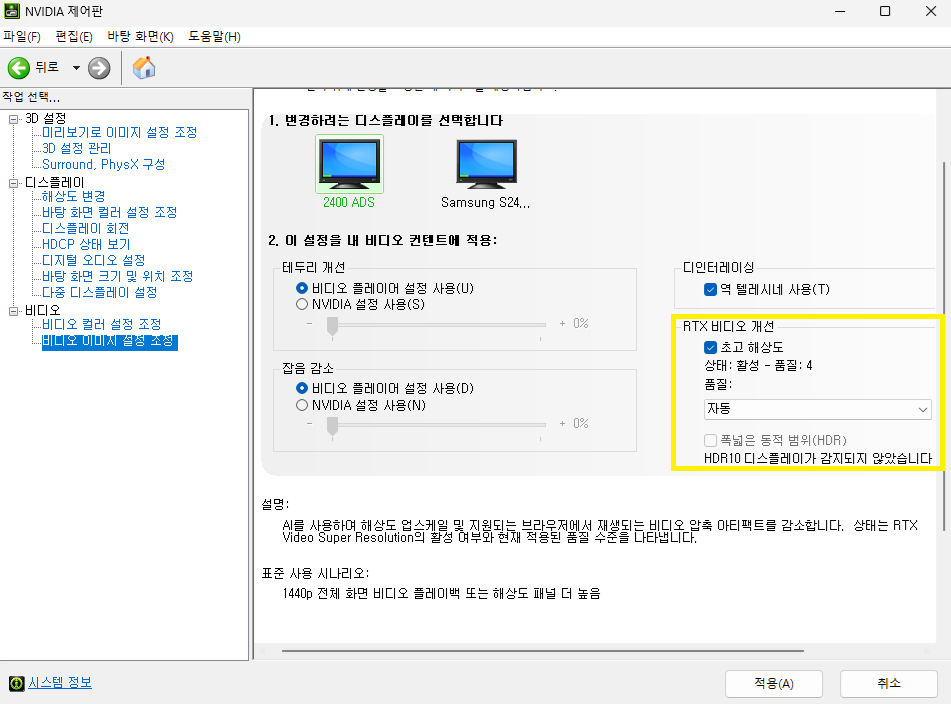The image size is (951, 704).
Task: Disable the 초고 해상도 checkbox
Action: tap(711, 347)
